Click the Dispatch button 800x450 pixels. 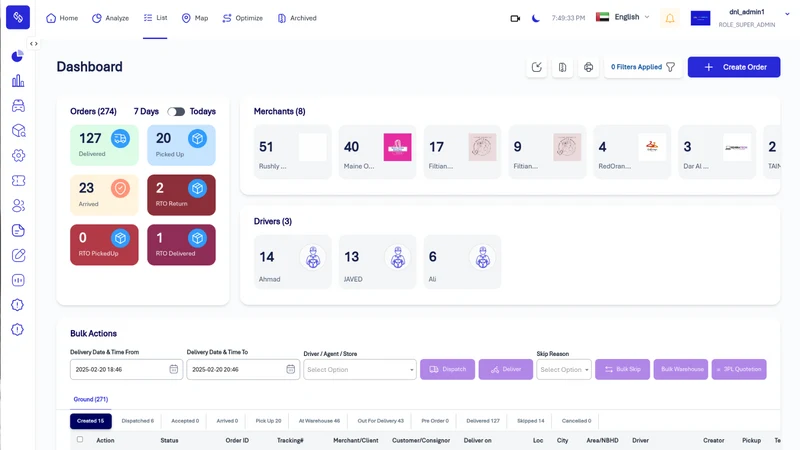point(447,369)
